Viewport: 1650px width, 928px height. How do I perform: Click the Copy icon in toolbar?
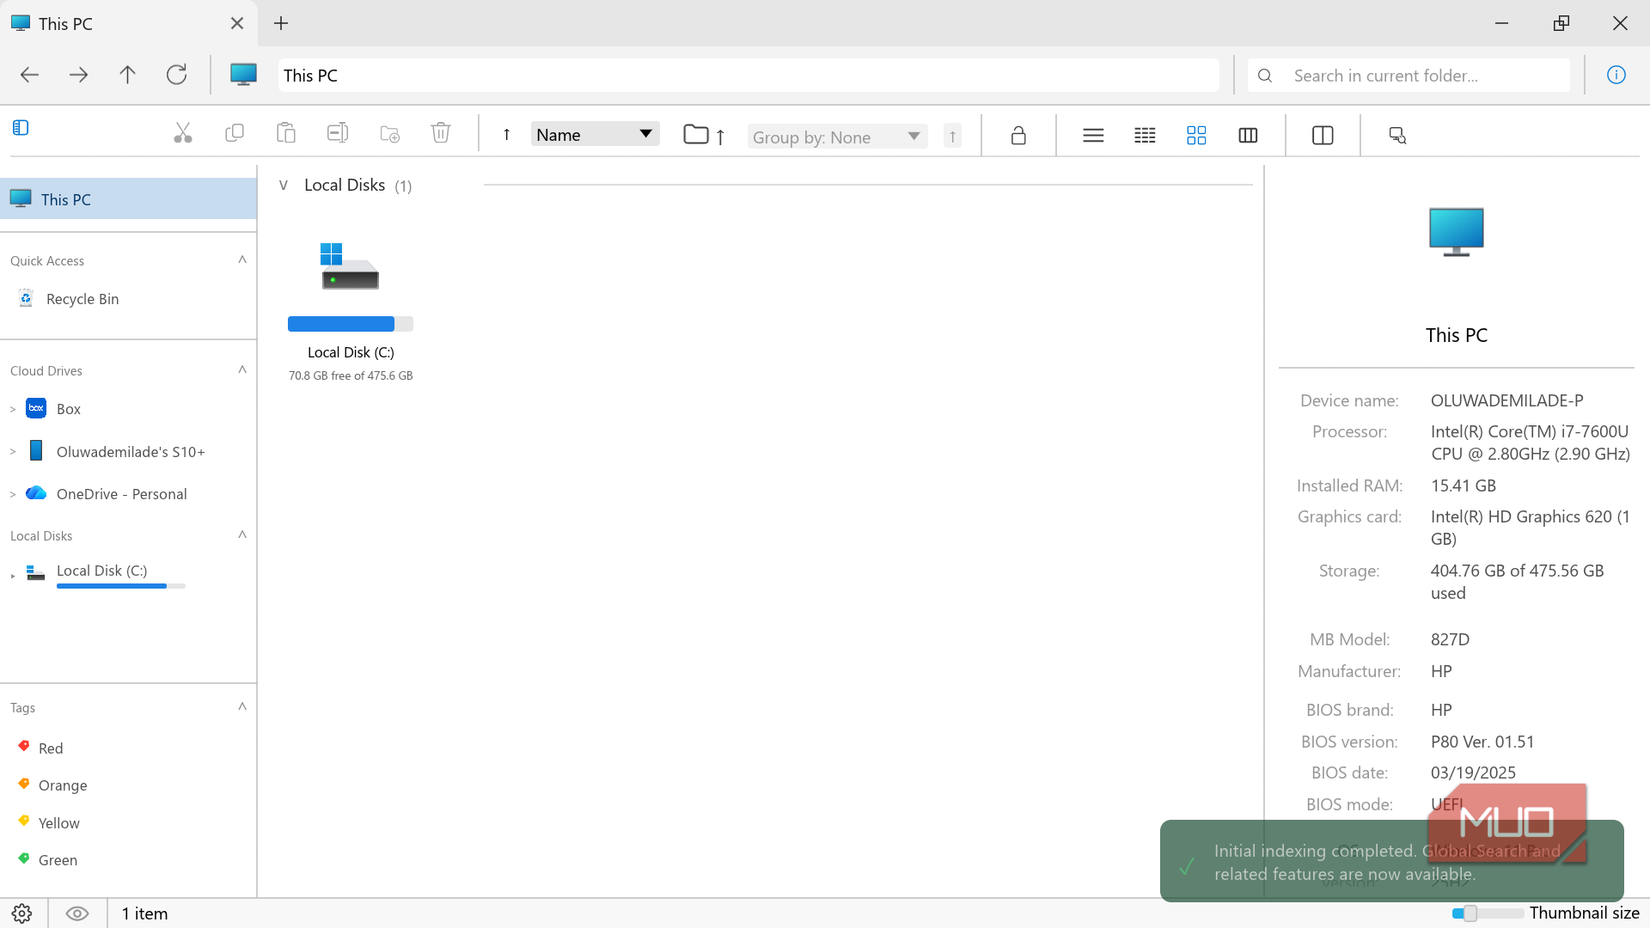(234, 134)
